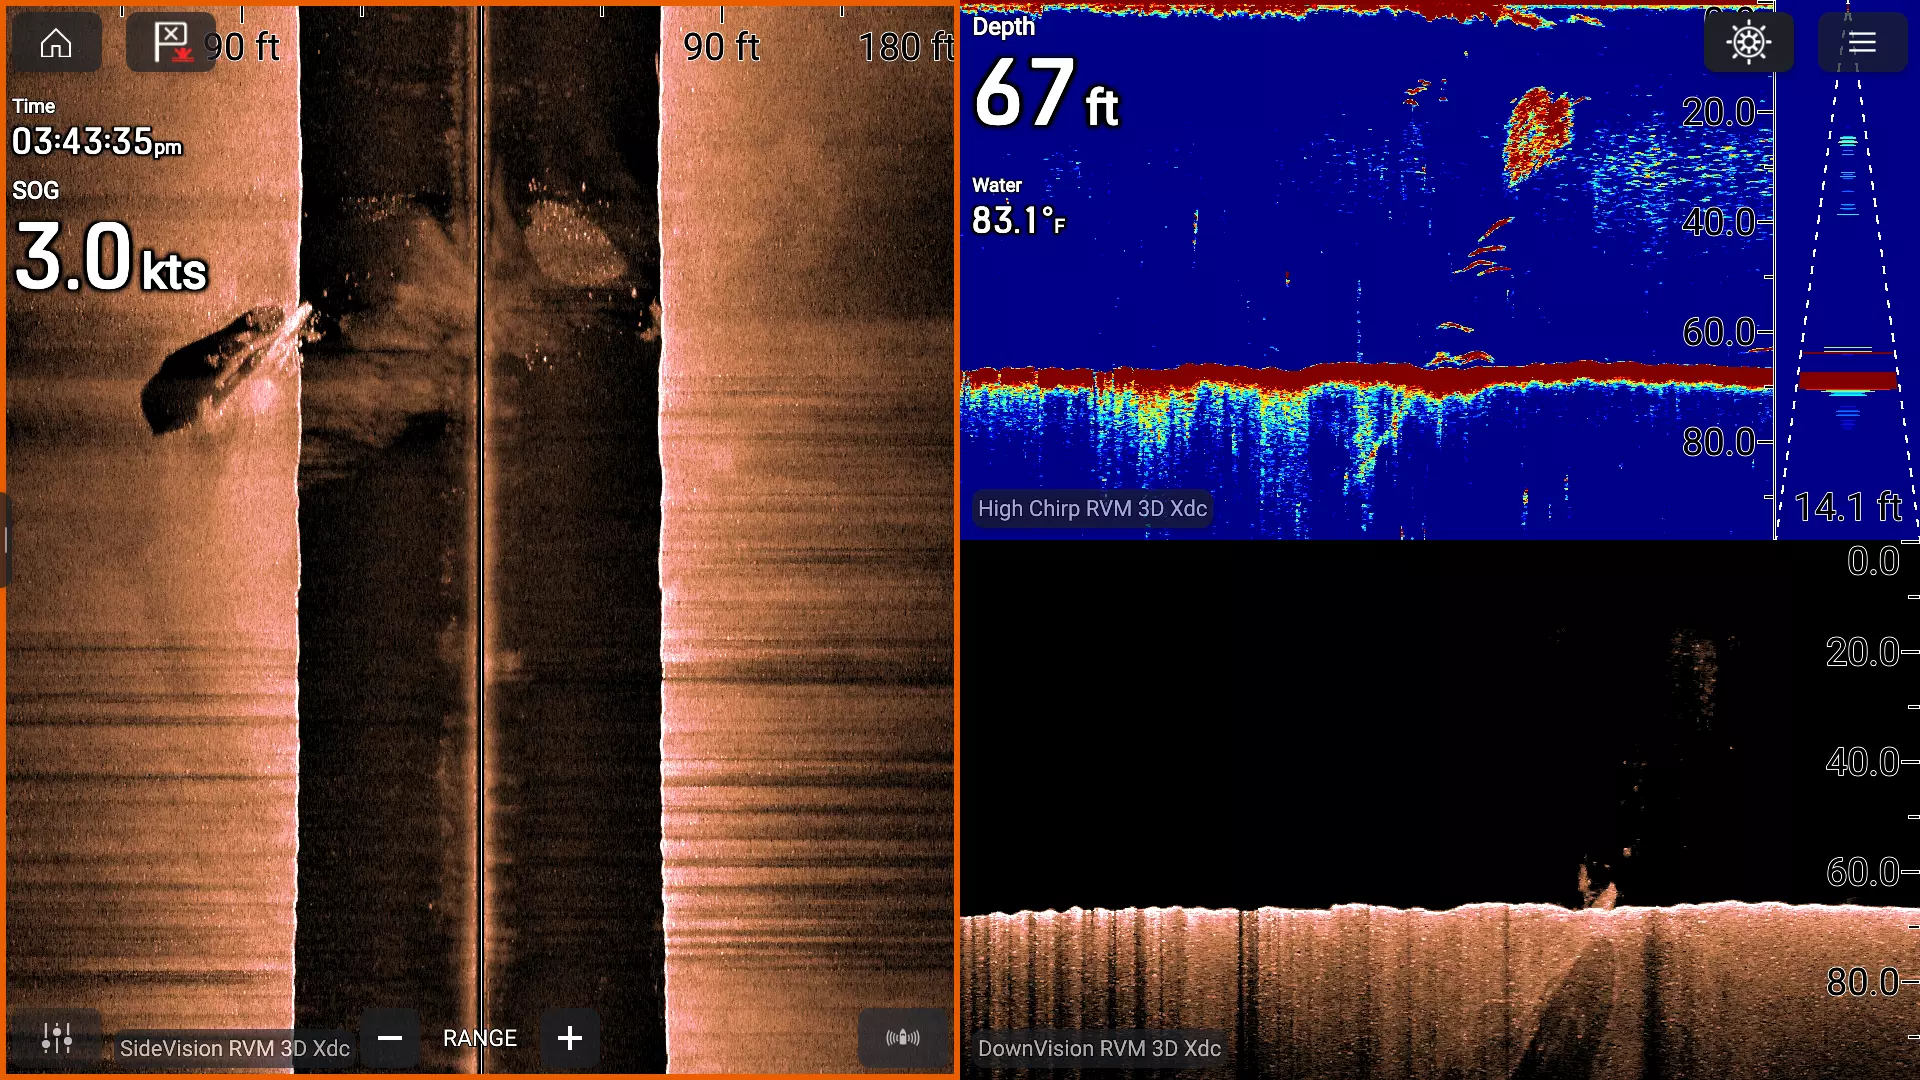
Task: Toggle the sonar ping transducer icon
Action: click(902, 1038)
